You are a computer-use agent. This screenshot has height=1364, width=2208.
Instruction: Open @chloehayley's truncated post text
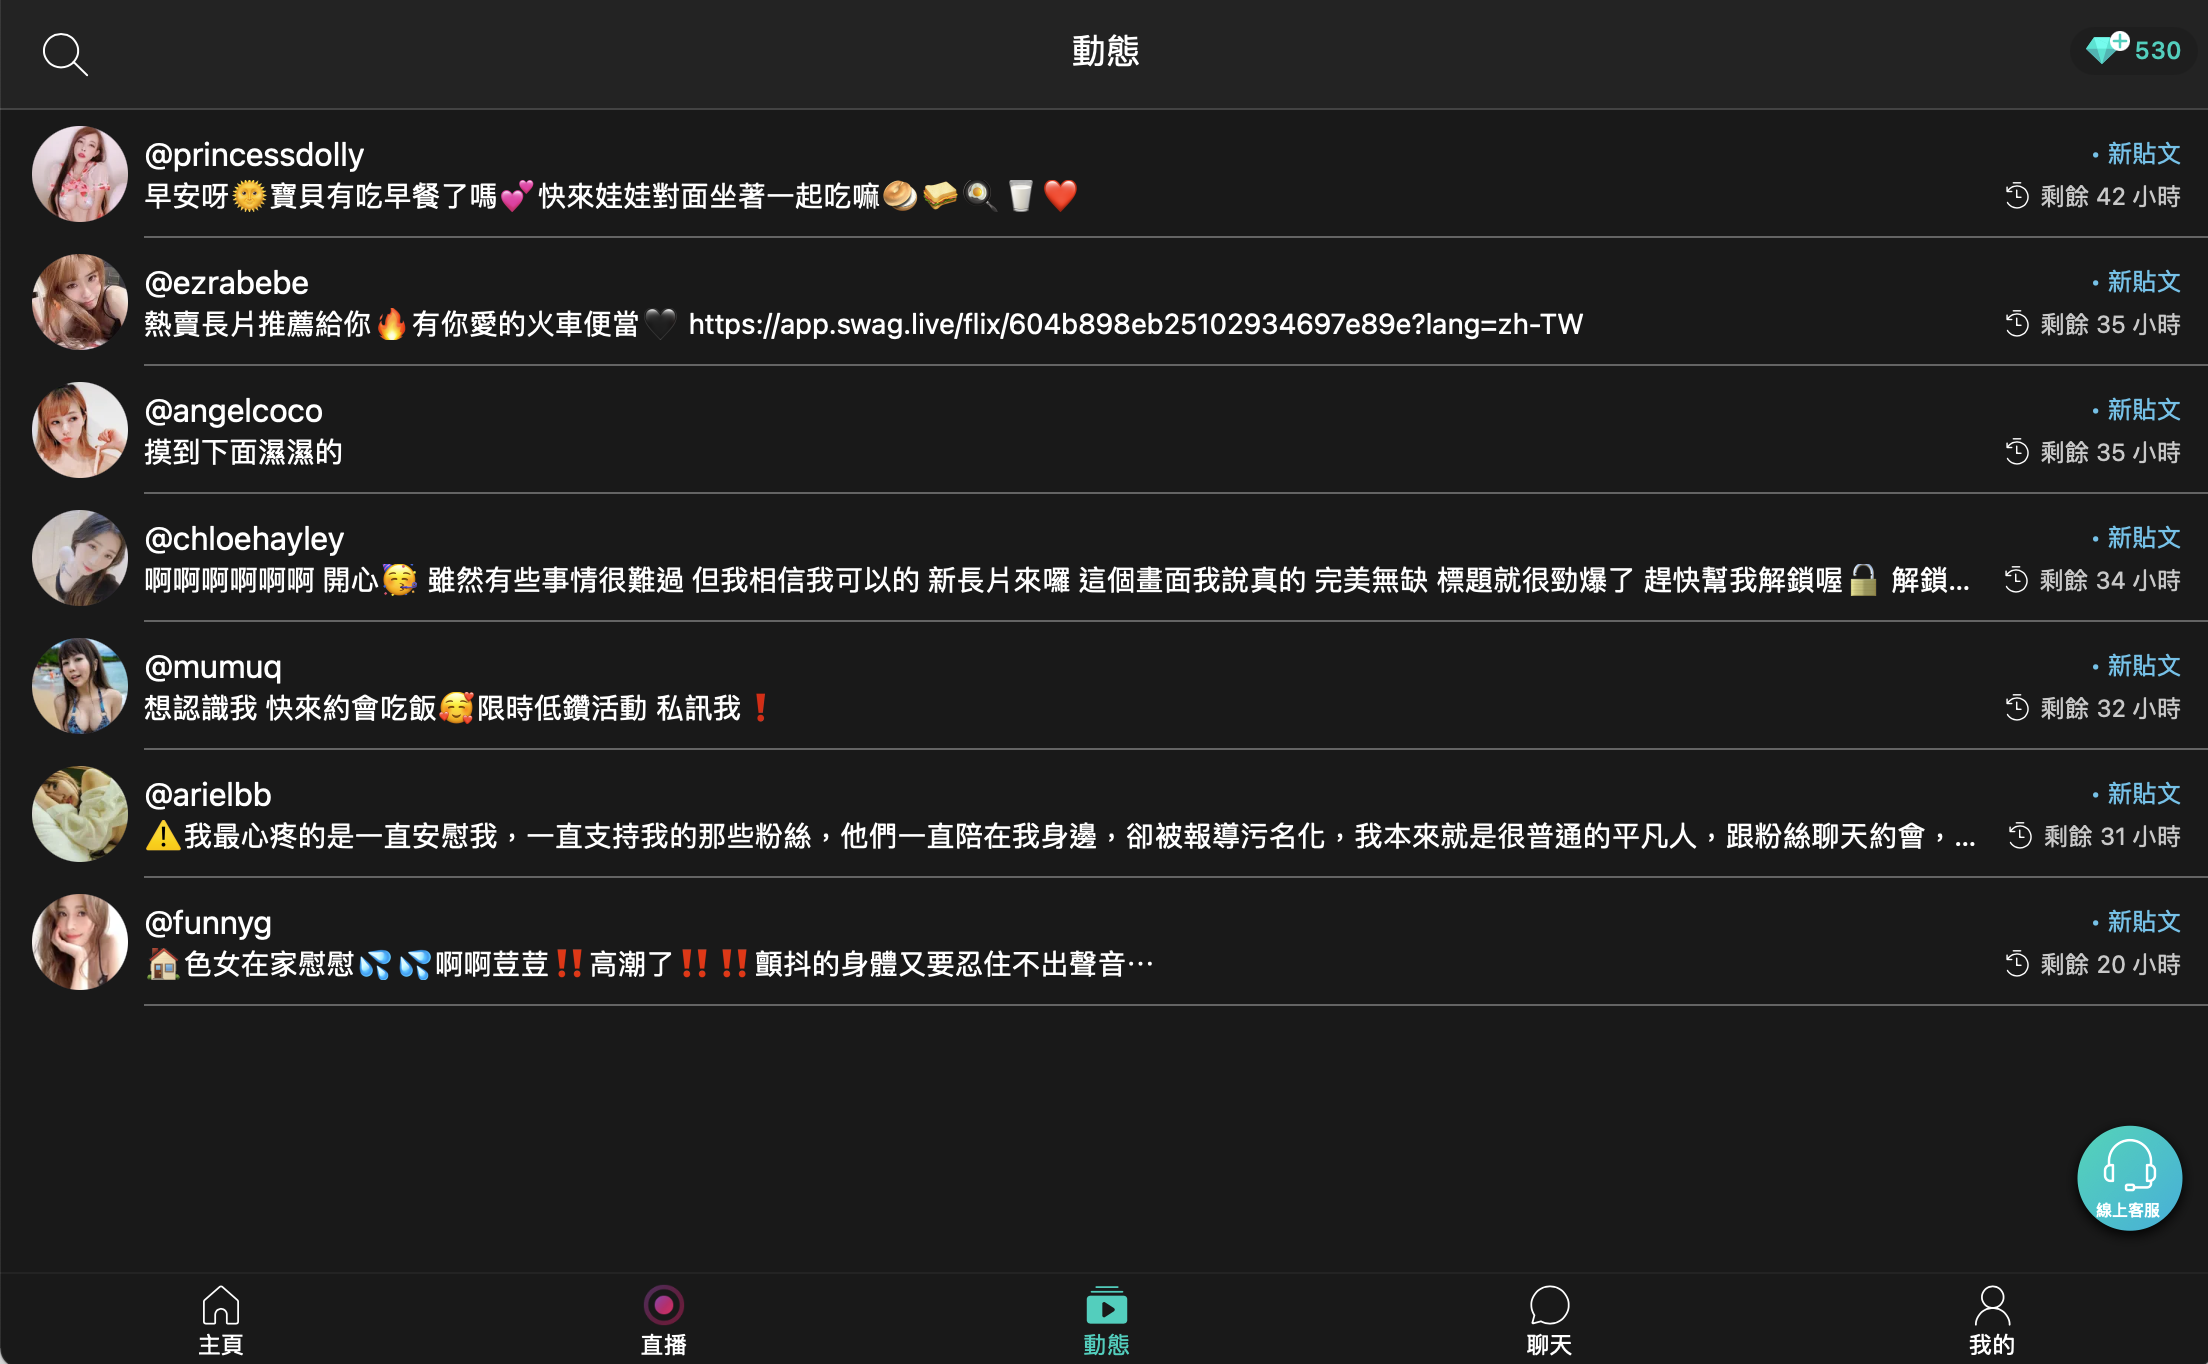tap(1056, 580)
